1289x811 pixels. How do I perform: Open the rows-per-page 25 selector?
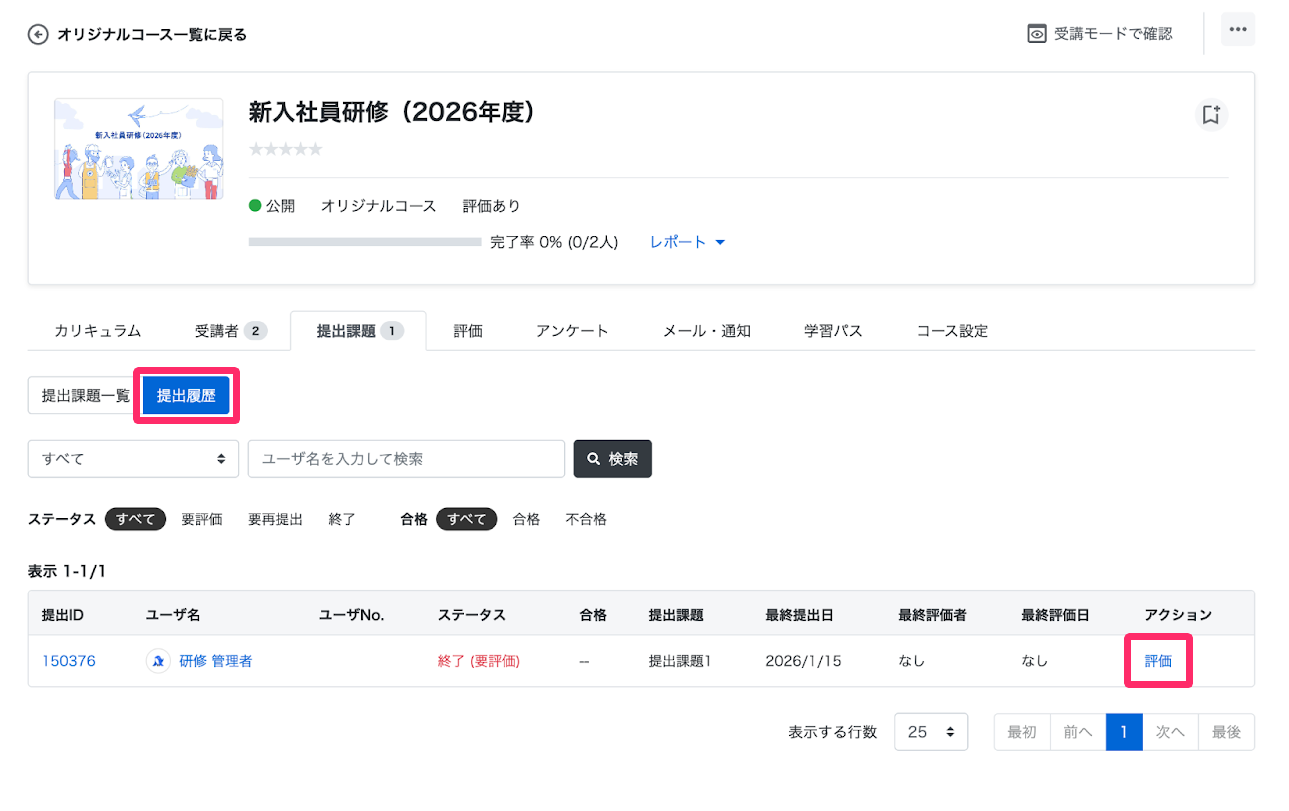931,732
